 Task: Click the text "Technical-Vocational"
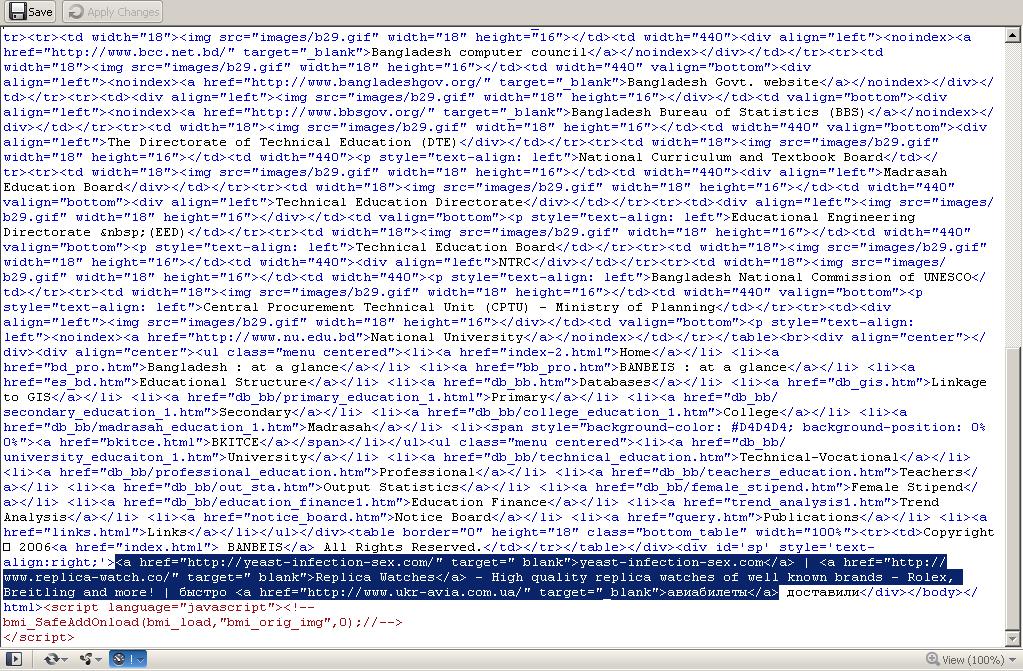[x=819, y=458]
